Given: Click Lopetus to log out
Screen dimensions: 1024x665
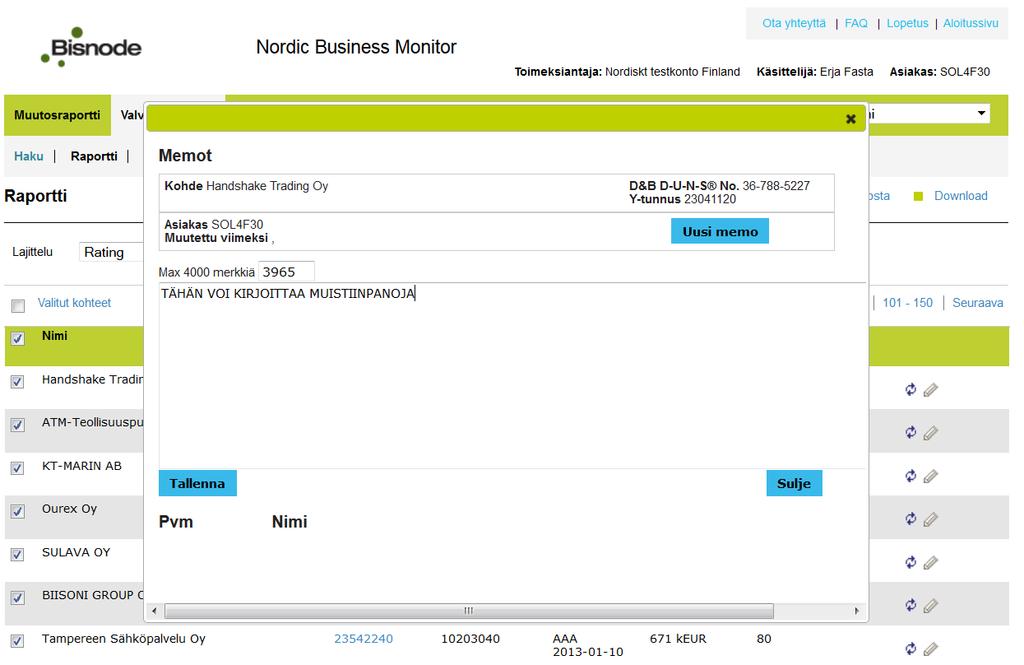Looking at the screenshot, I should (907, 23).
